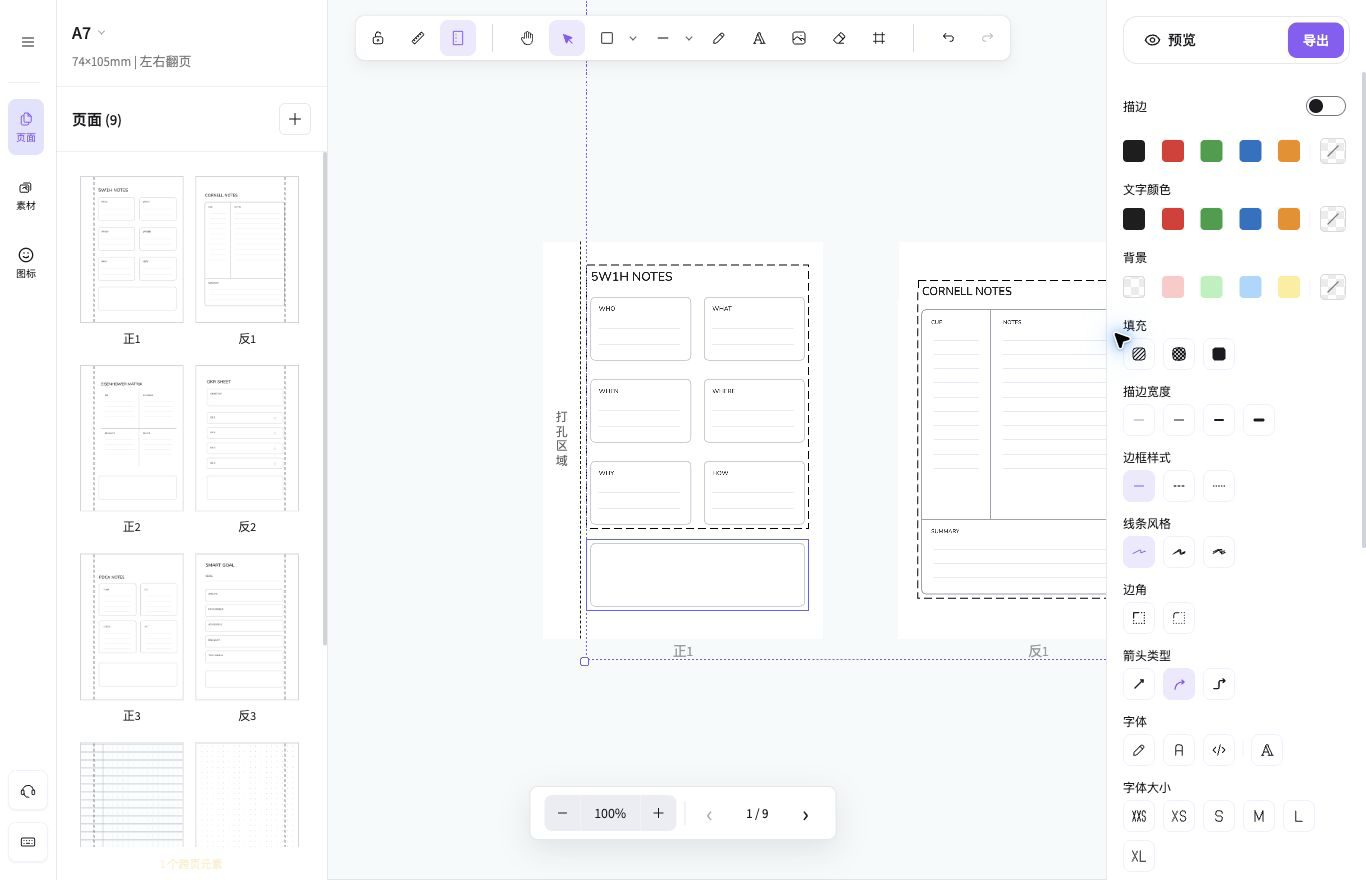Switch to the 页面 pages tab

tap(26, 127)
